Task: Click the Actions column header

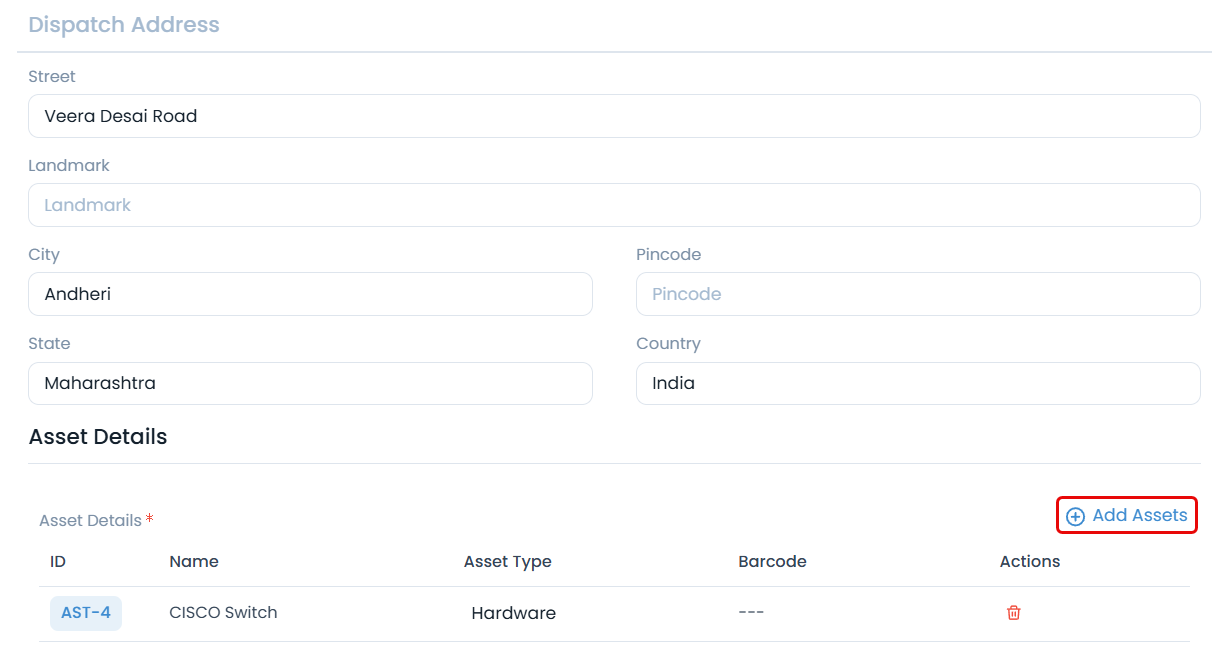Action: [1029, 561]
